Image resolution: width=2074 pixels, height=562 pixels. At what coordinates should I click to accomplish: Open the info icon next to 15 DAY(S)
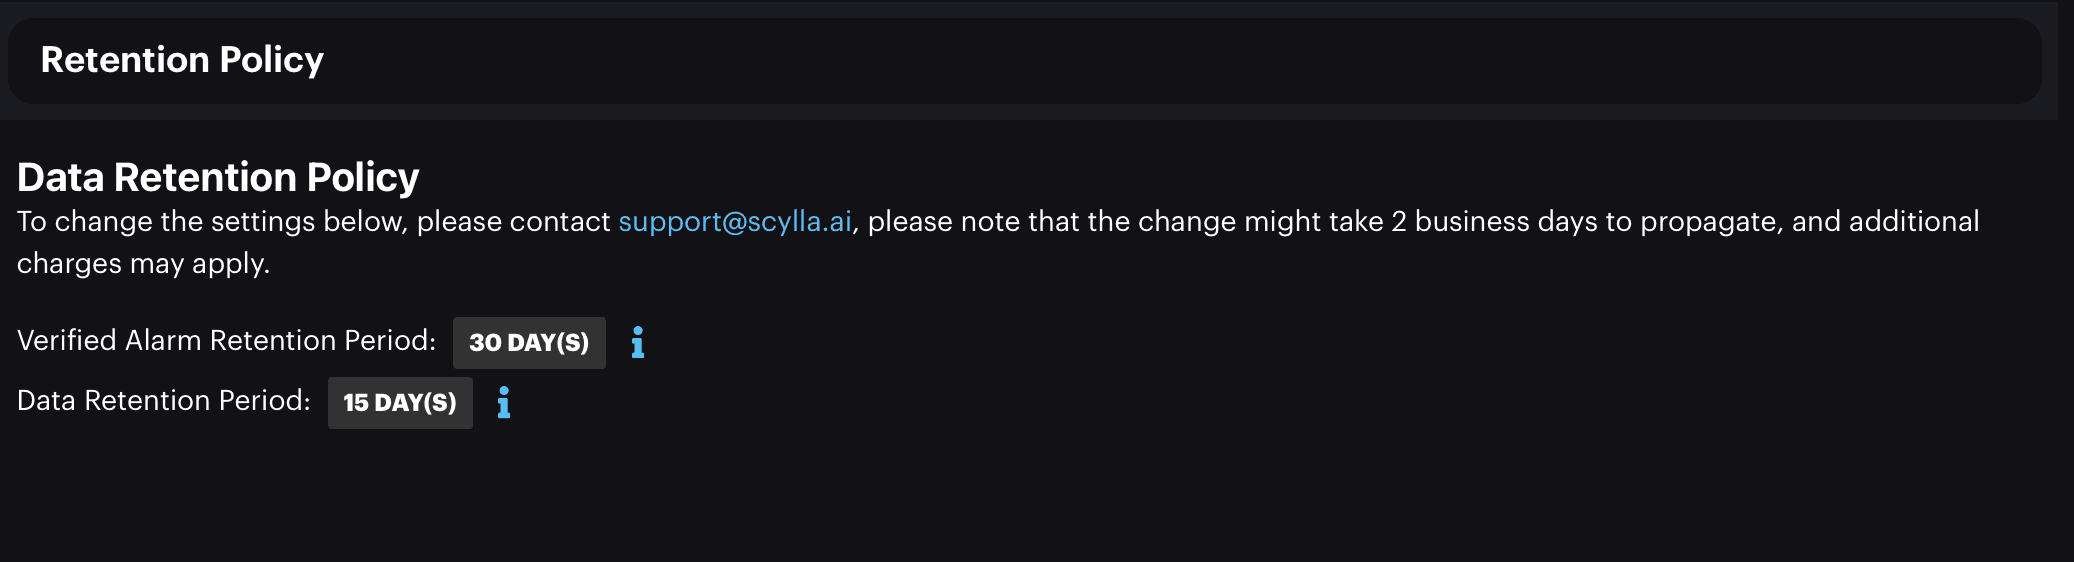tap(504, 402)
